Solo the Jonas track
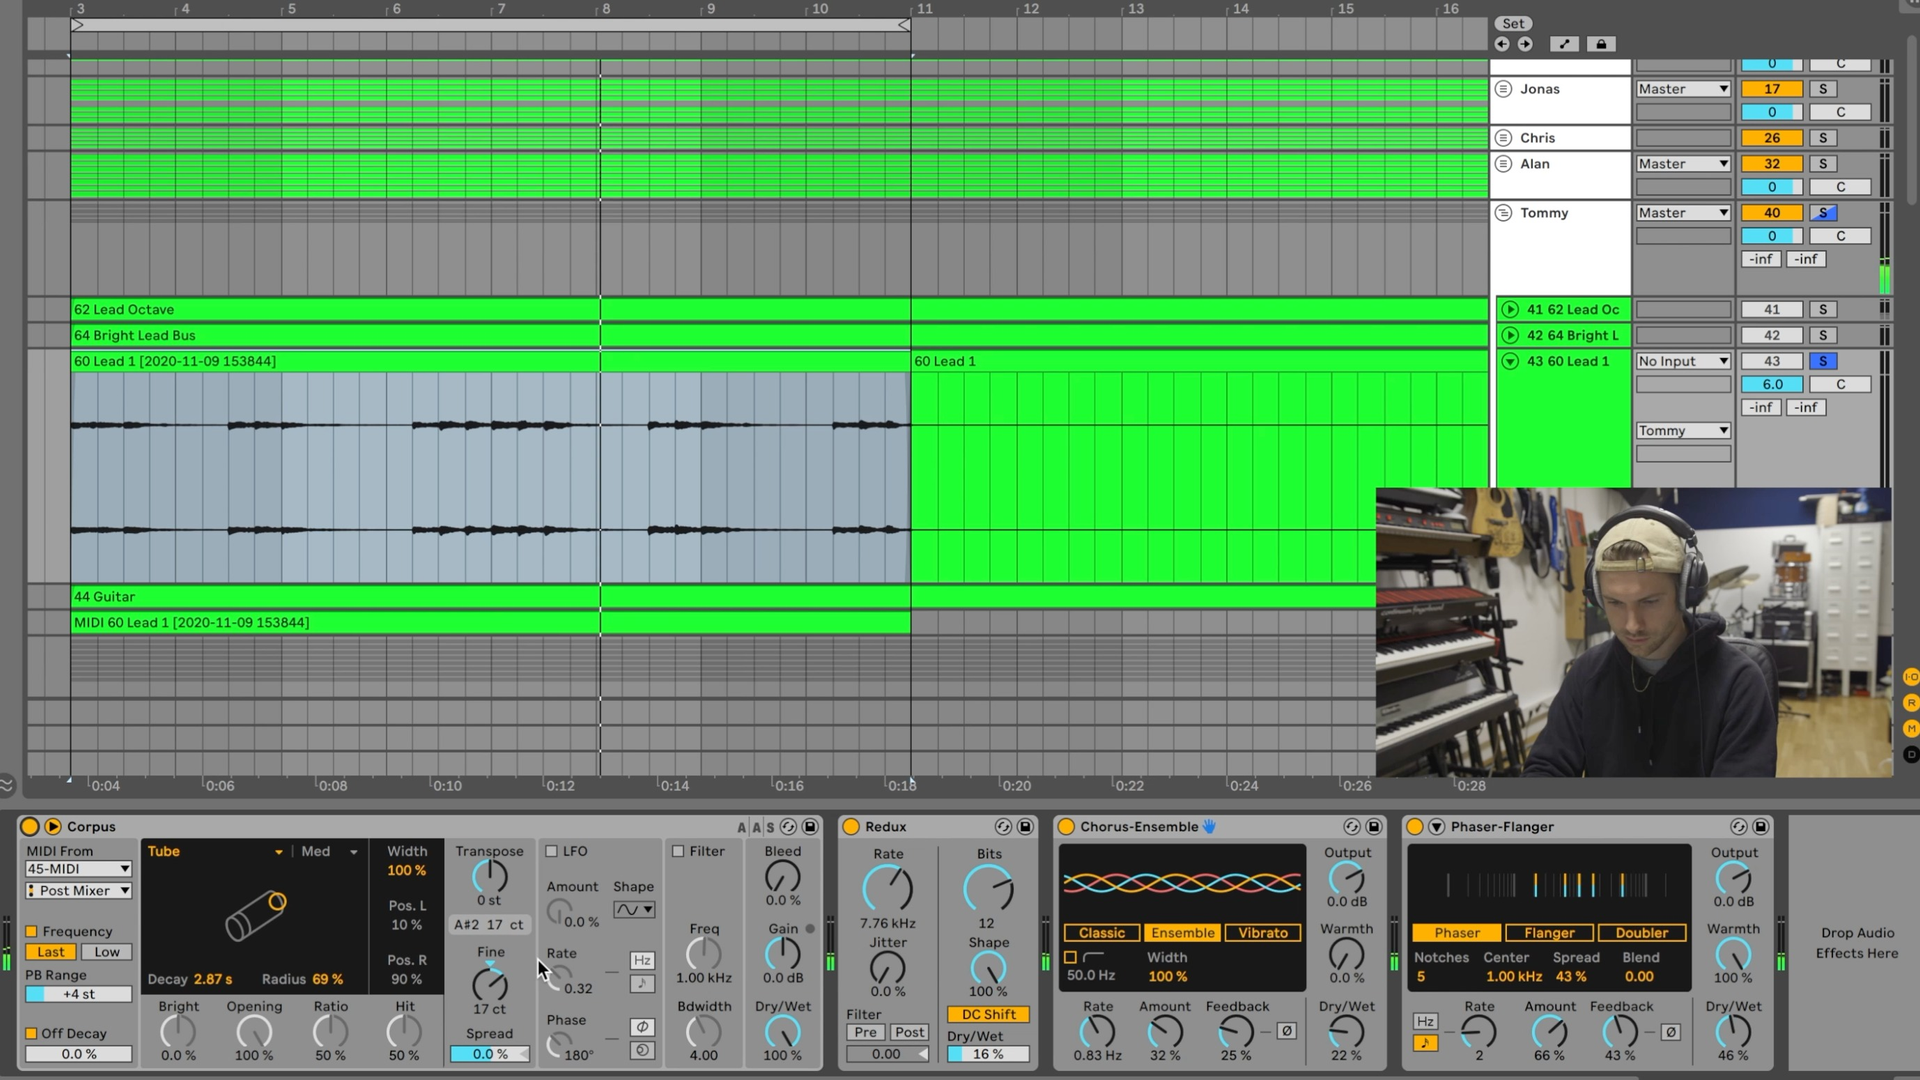 point(1823,89)
